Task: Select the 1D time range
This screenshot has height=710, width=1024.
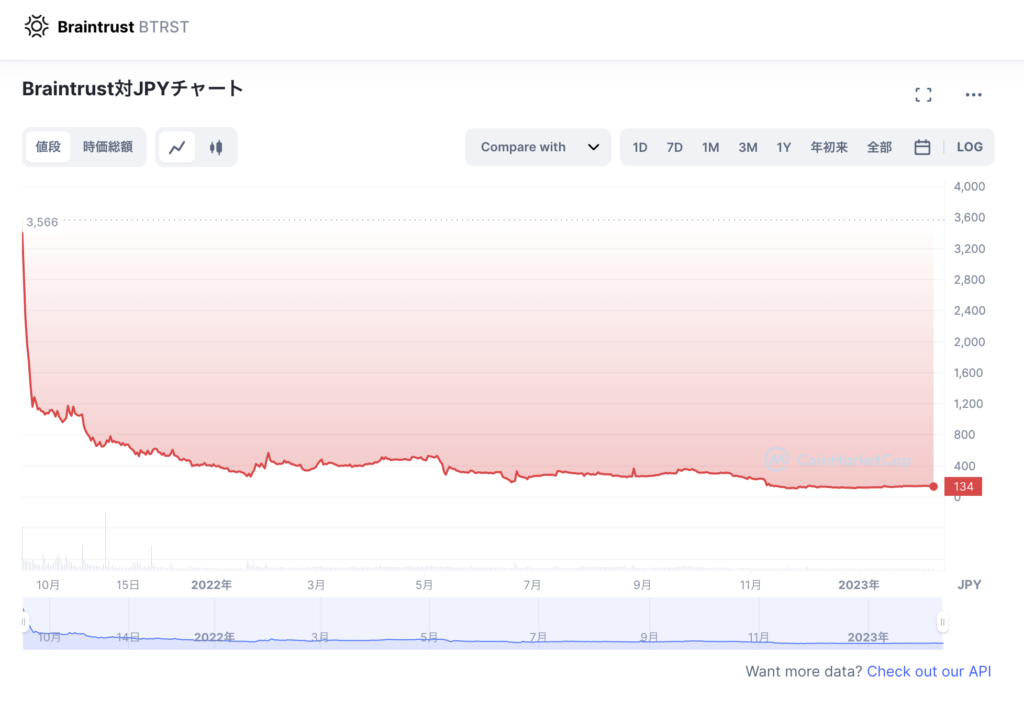Action: 640,147
